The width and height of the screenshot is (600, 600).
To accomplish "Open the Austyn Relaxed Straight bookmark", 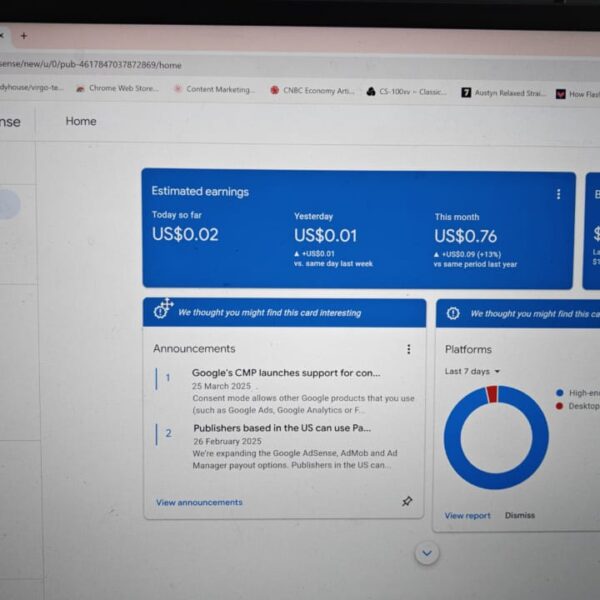I will click(x=504, y=93).
